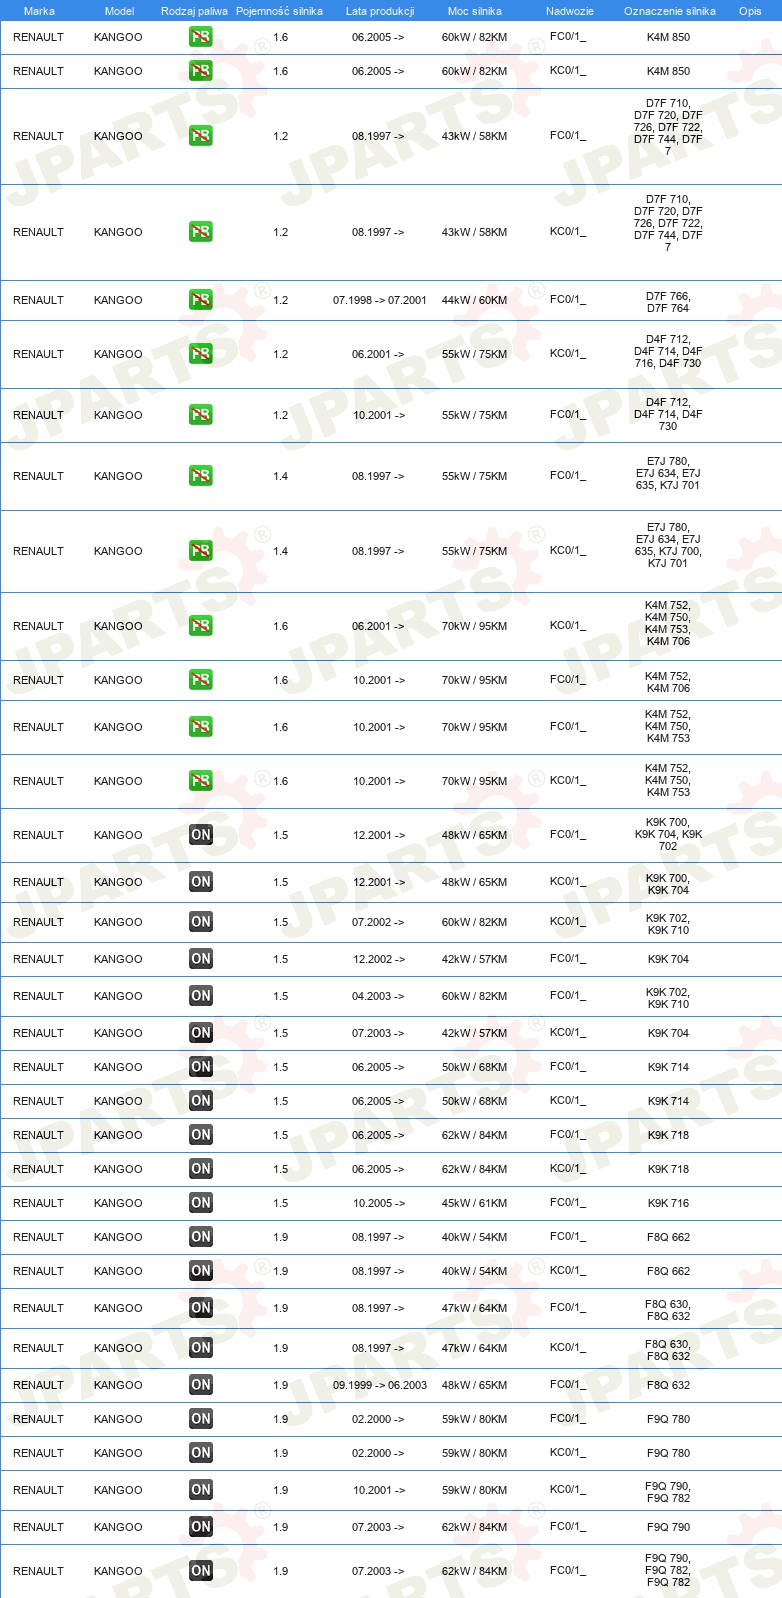Click the PB petrol icon in K4M 850 KC0/1_ row
The image size is (782, 1598).
point(201,71)
